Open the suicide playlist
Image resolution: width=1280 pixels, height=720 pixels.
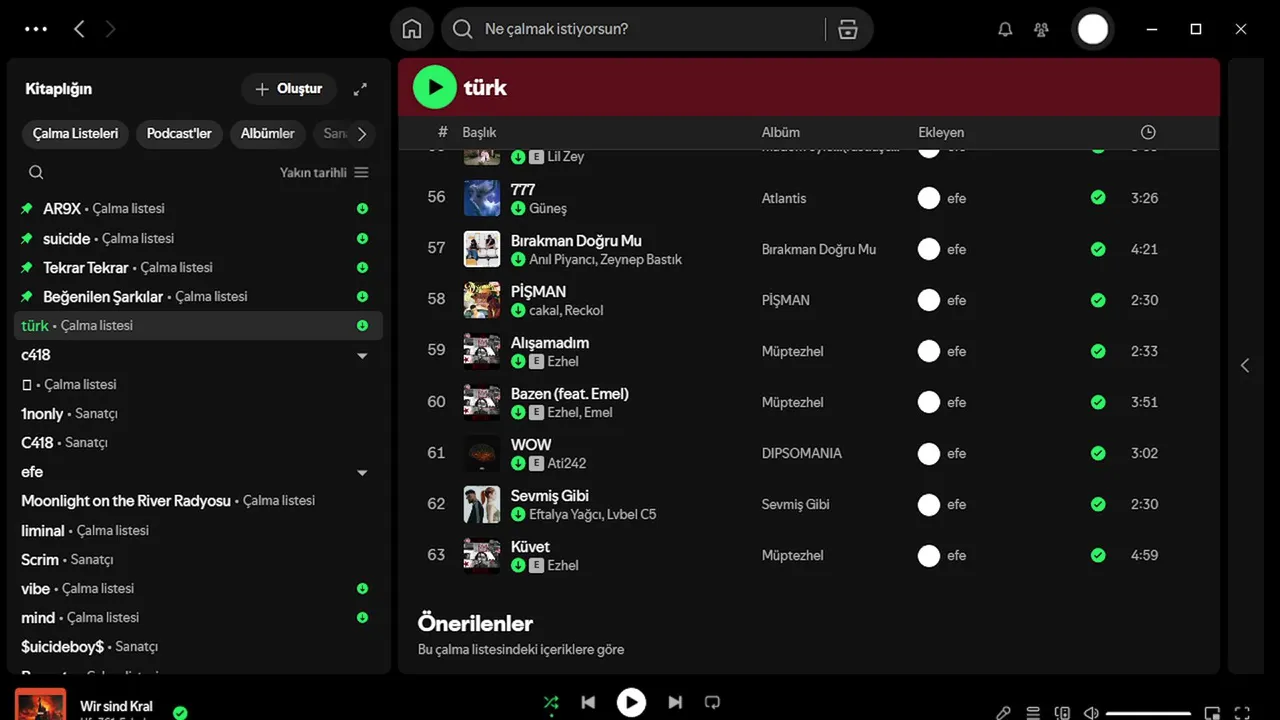point(198,238)
